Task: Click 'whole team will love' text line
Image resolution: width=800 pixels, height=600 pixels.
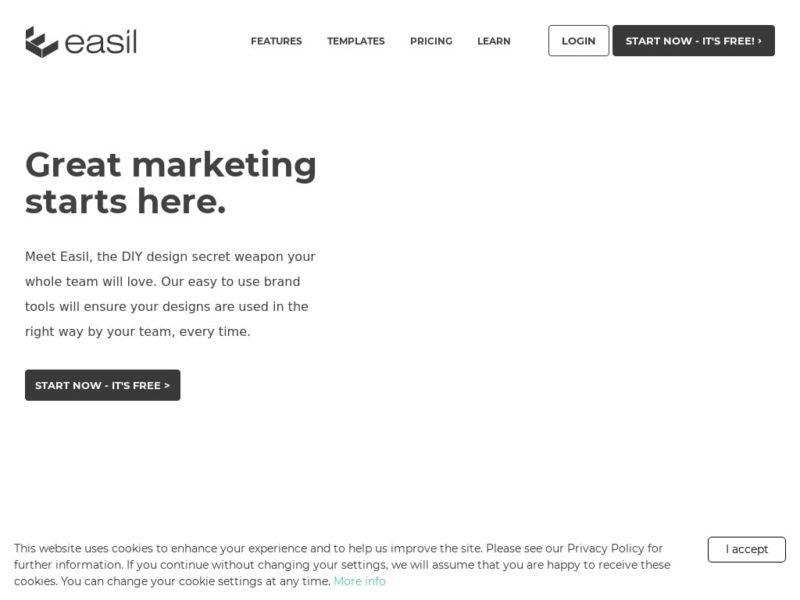Action: coord(90,282)
